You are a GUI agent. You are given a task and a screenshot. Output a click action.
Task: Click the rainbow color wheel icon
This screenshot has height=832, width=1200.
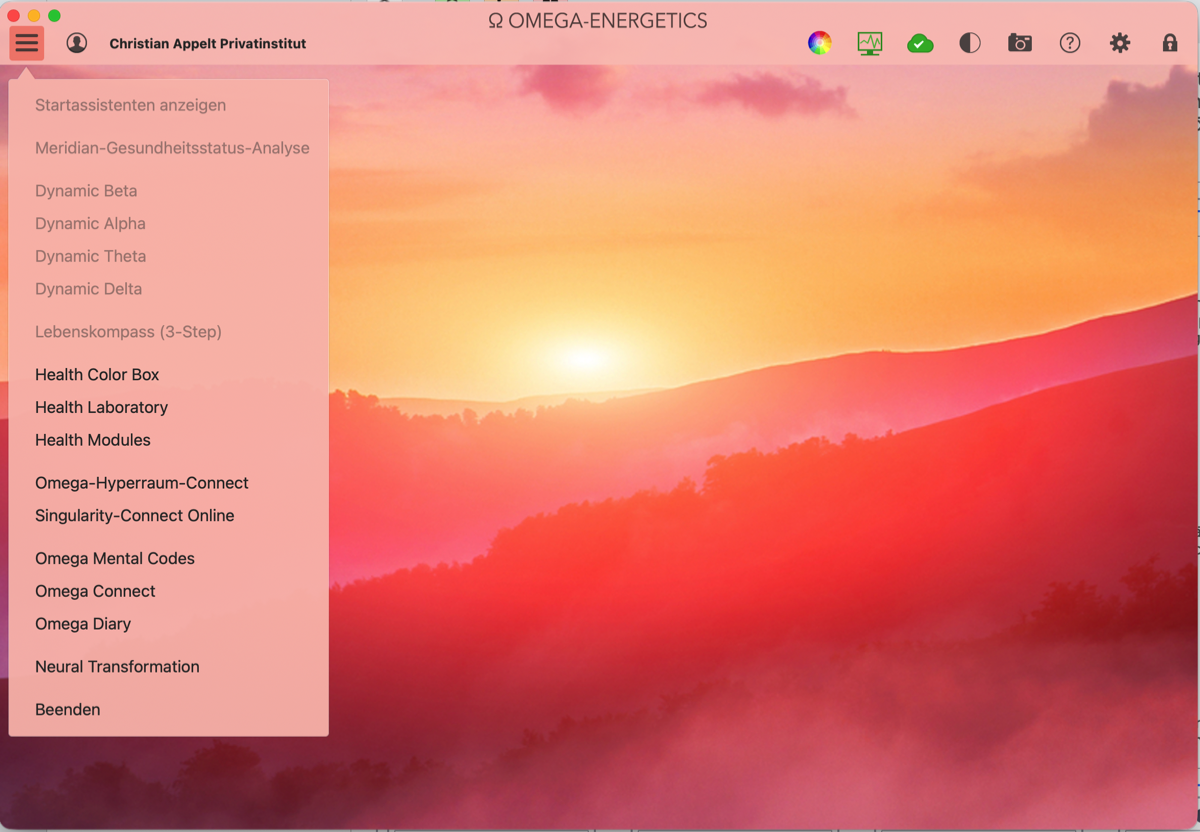(820, 43)
